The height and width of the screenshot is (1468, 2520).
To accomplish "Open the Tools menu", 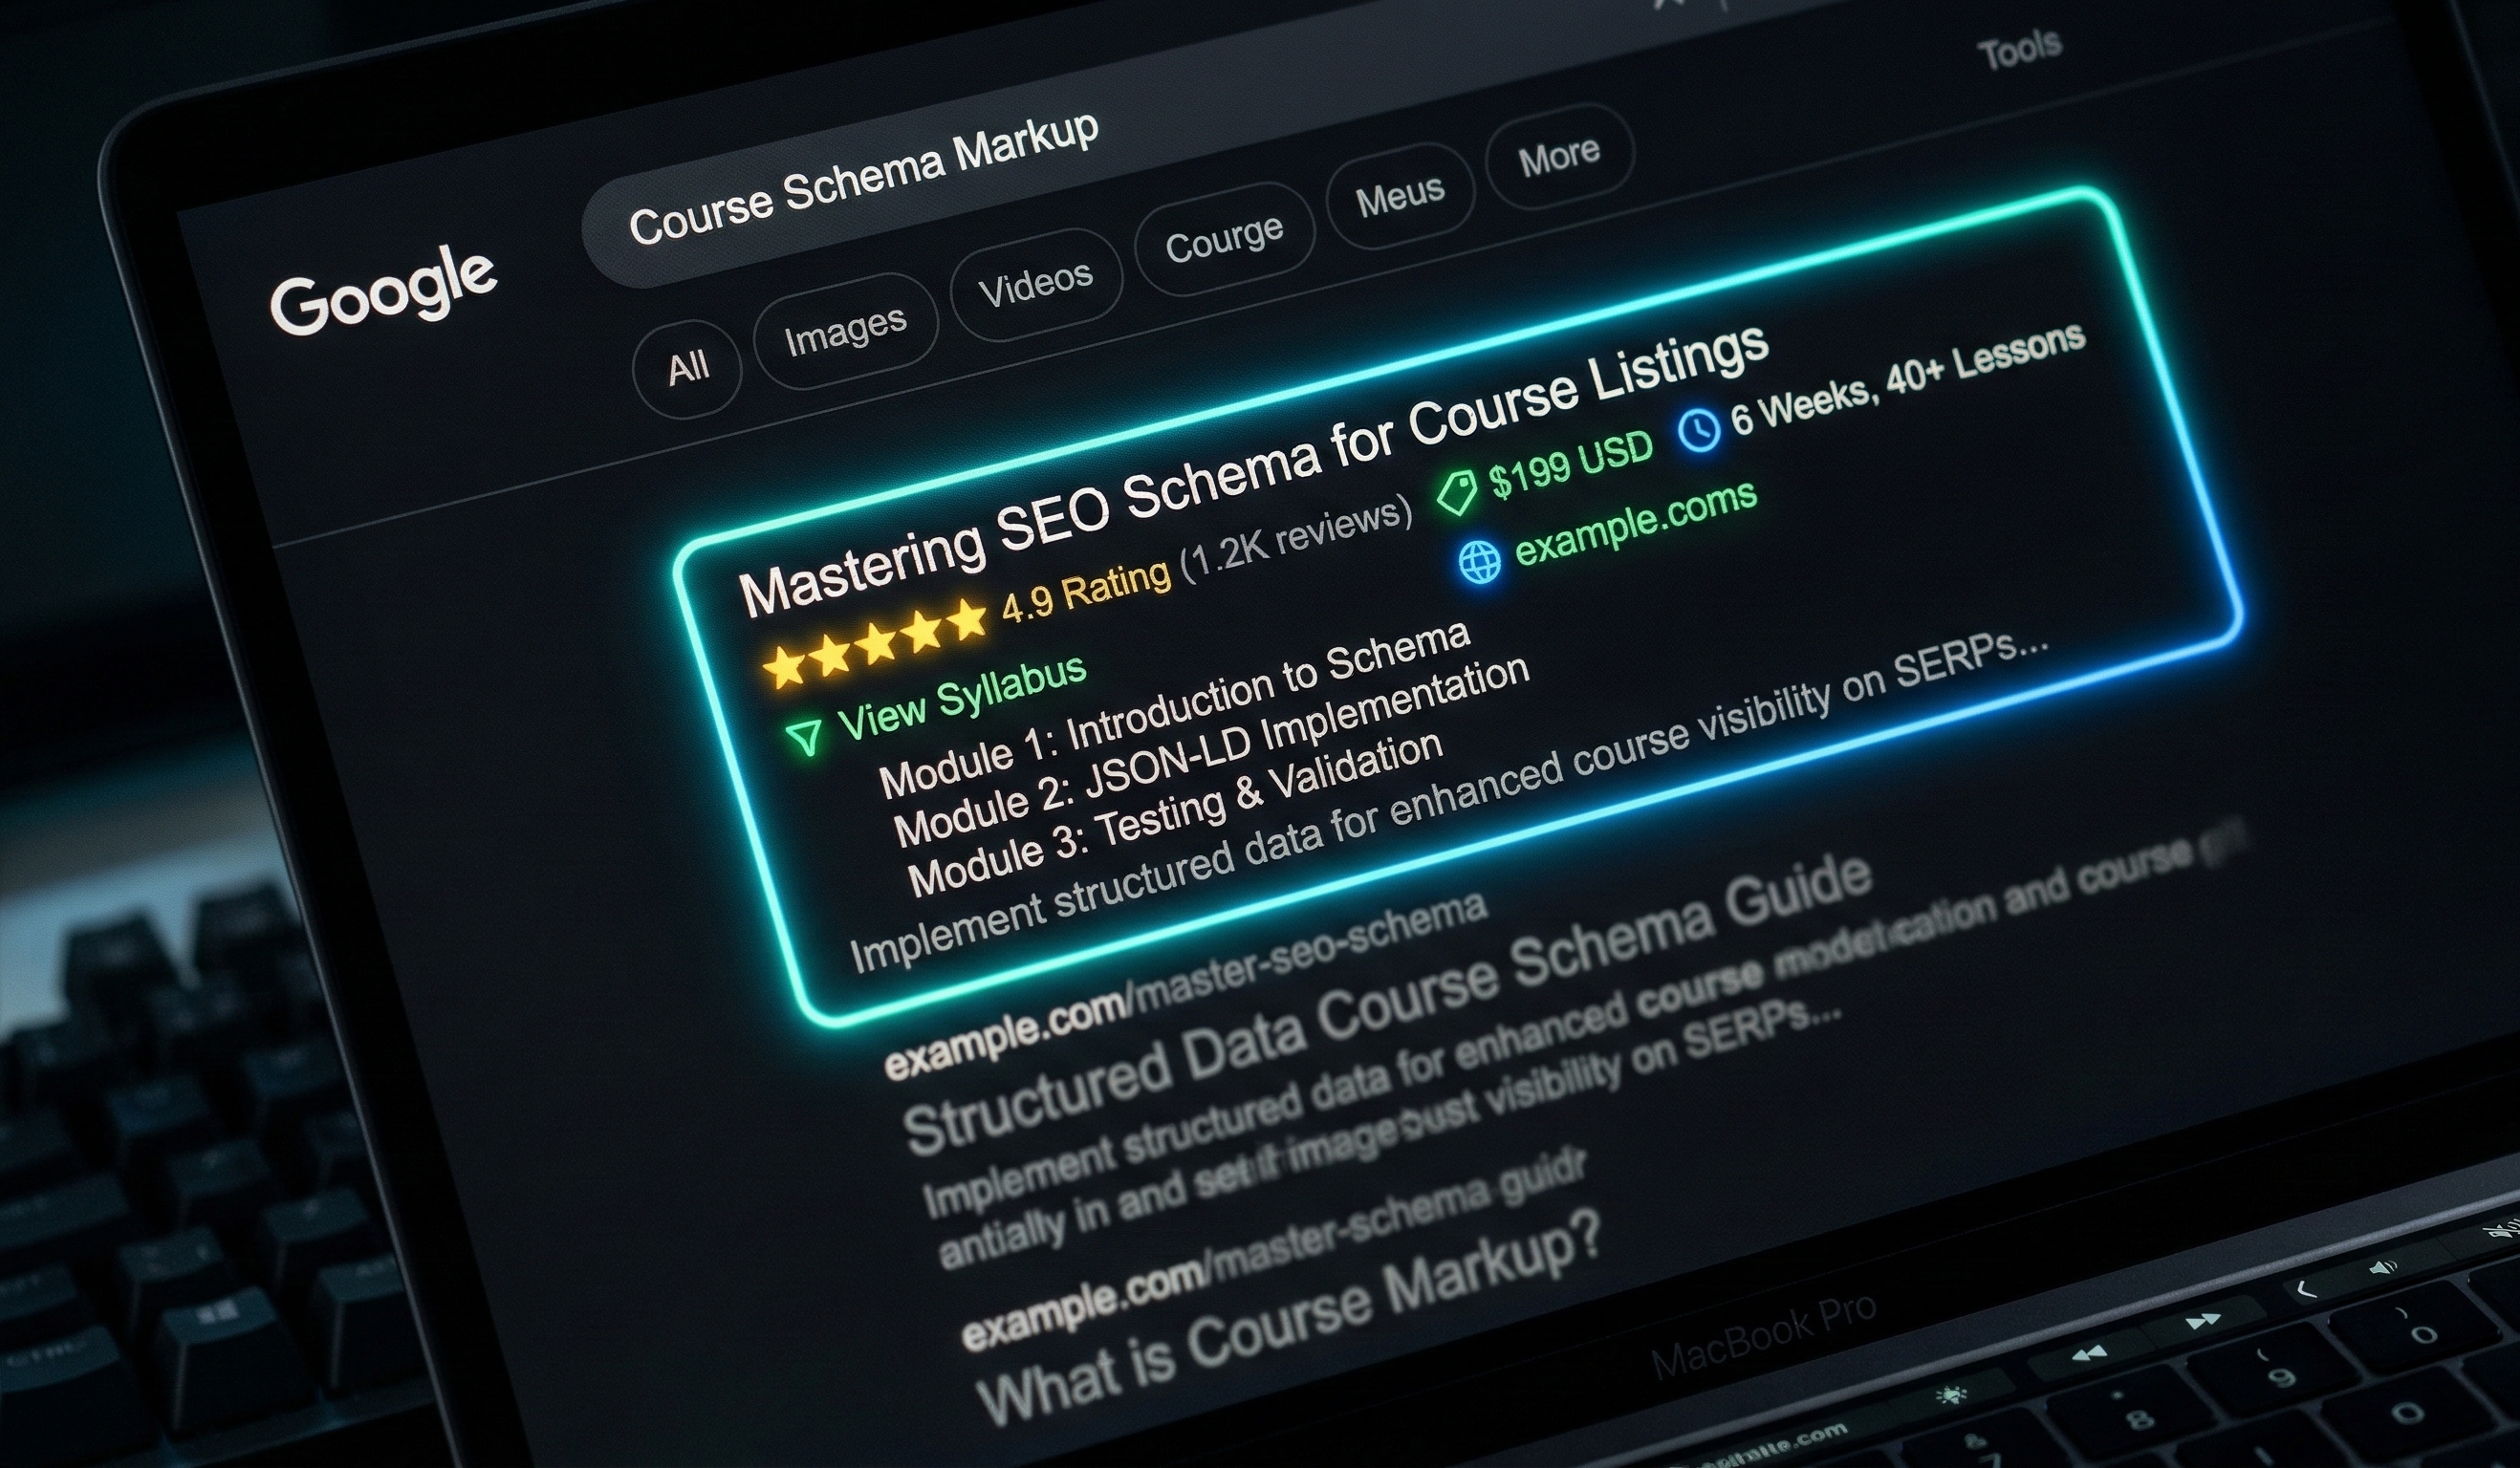I will (2020, 50).
